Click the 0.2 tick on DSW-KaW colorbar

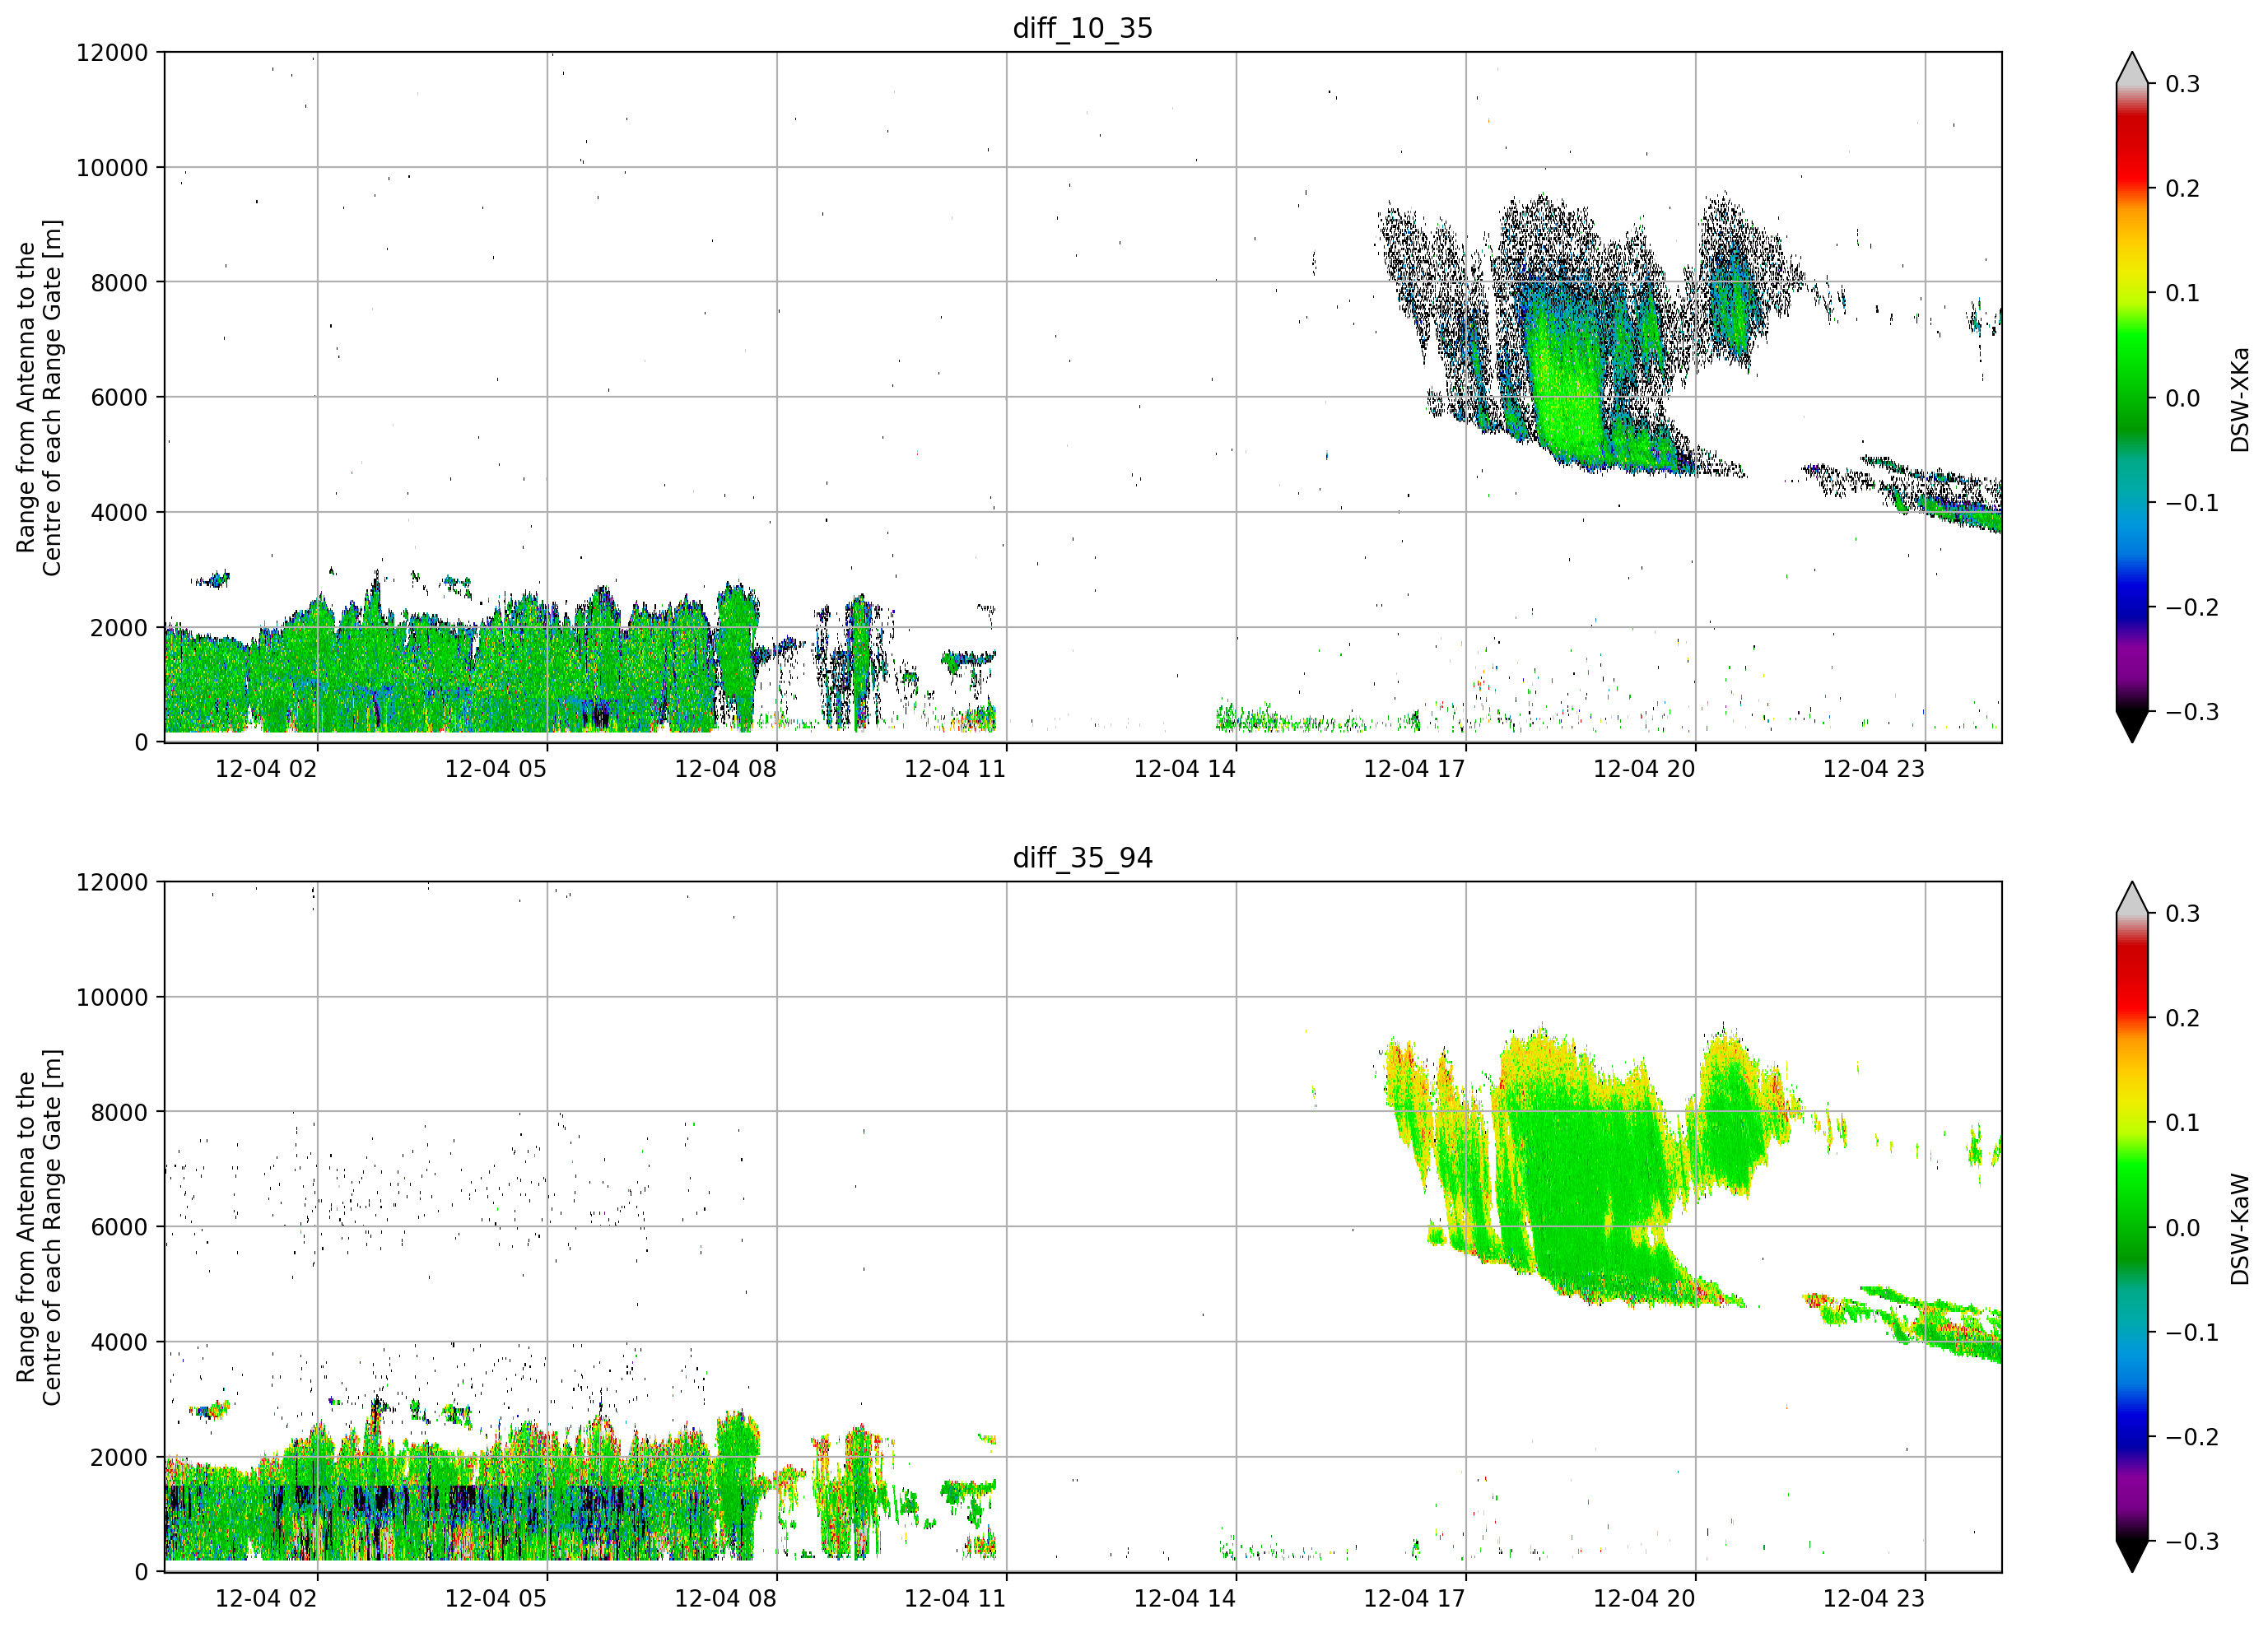tap(2183, 1019)
